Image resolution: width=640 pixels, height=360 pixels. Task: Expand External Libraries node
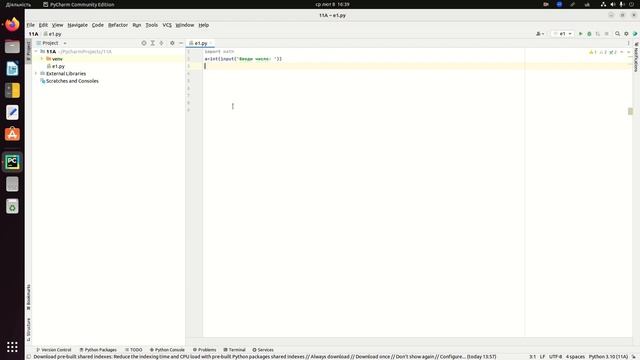(x=36, y=73)
